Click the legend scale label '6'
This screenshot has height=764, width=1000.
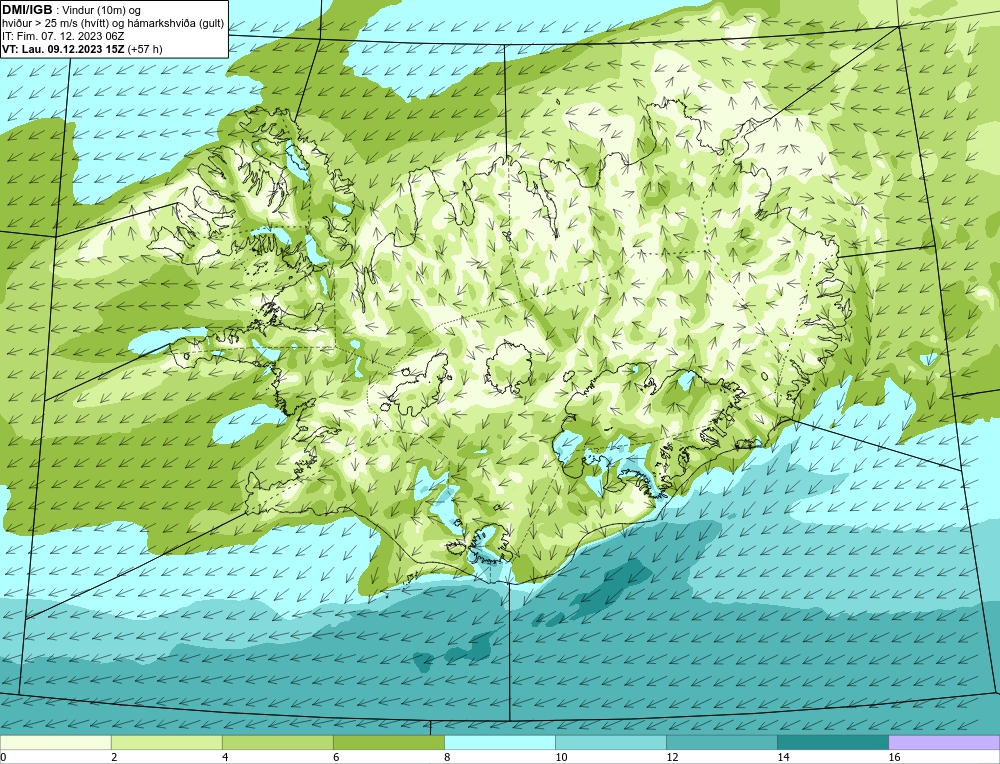pos(336,757)
